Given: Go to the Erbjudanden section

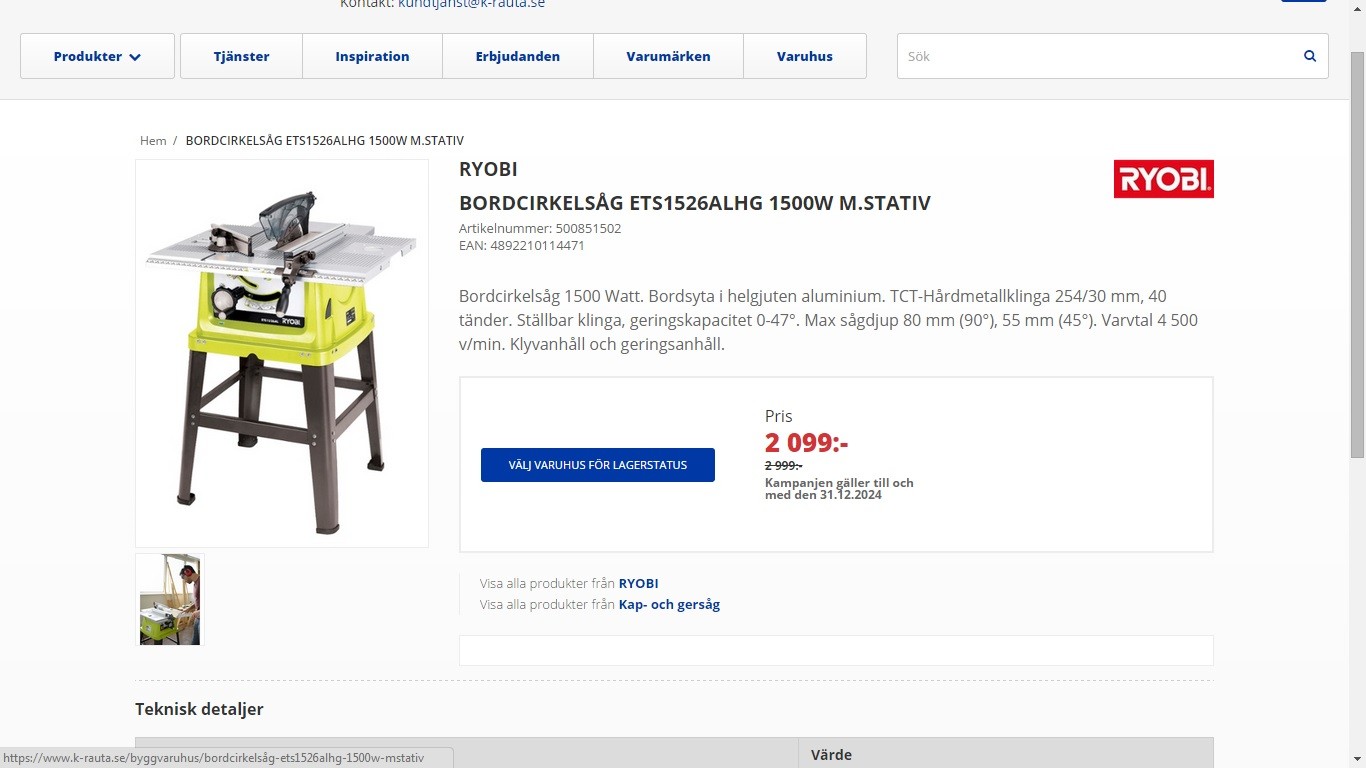Looking at the screenshot, I should (x=518, y=56).
